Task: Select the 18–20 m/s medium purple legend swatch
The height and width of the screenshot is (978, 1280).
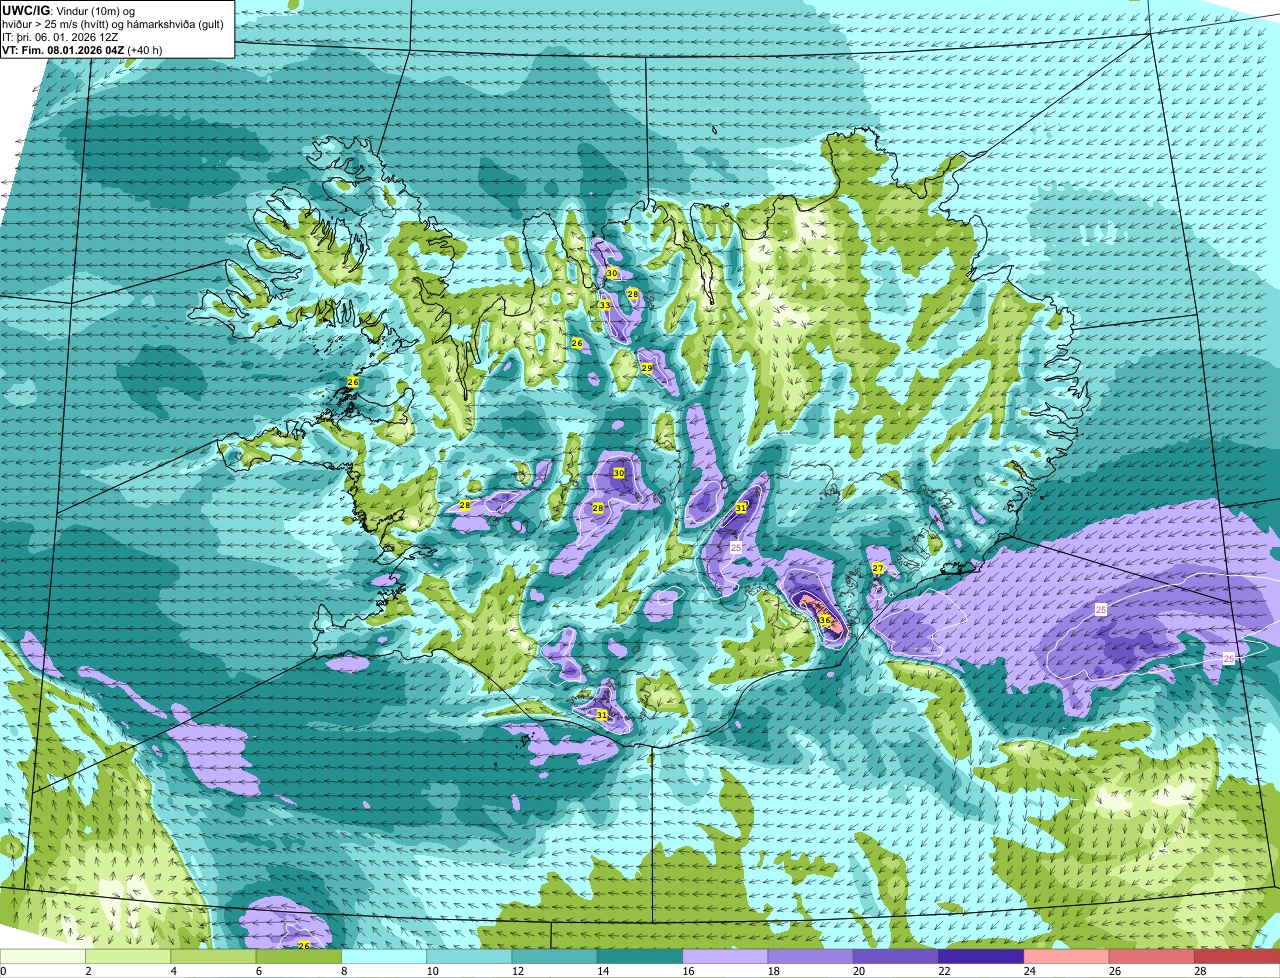Action: pyautogui.click(x=812, y=957)
